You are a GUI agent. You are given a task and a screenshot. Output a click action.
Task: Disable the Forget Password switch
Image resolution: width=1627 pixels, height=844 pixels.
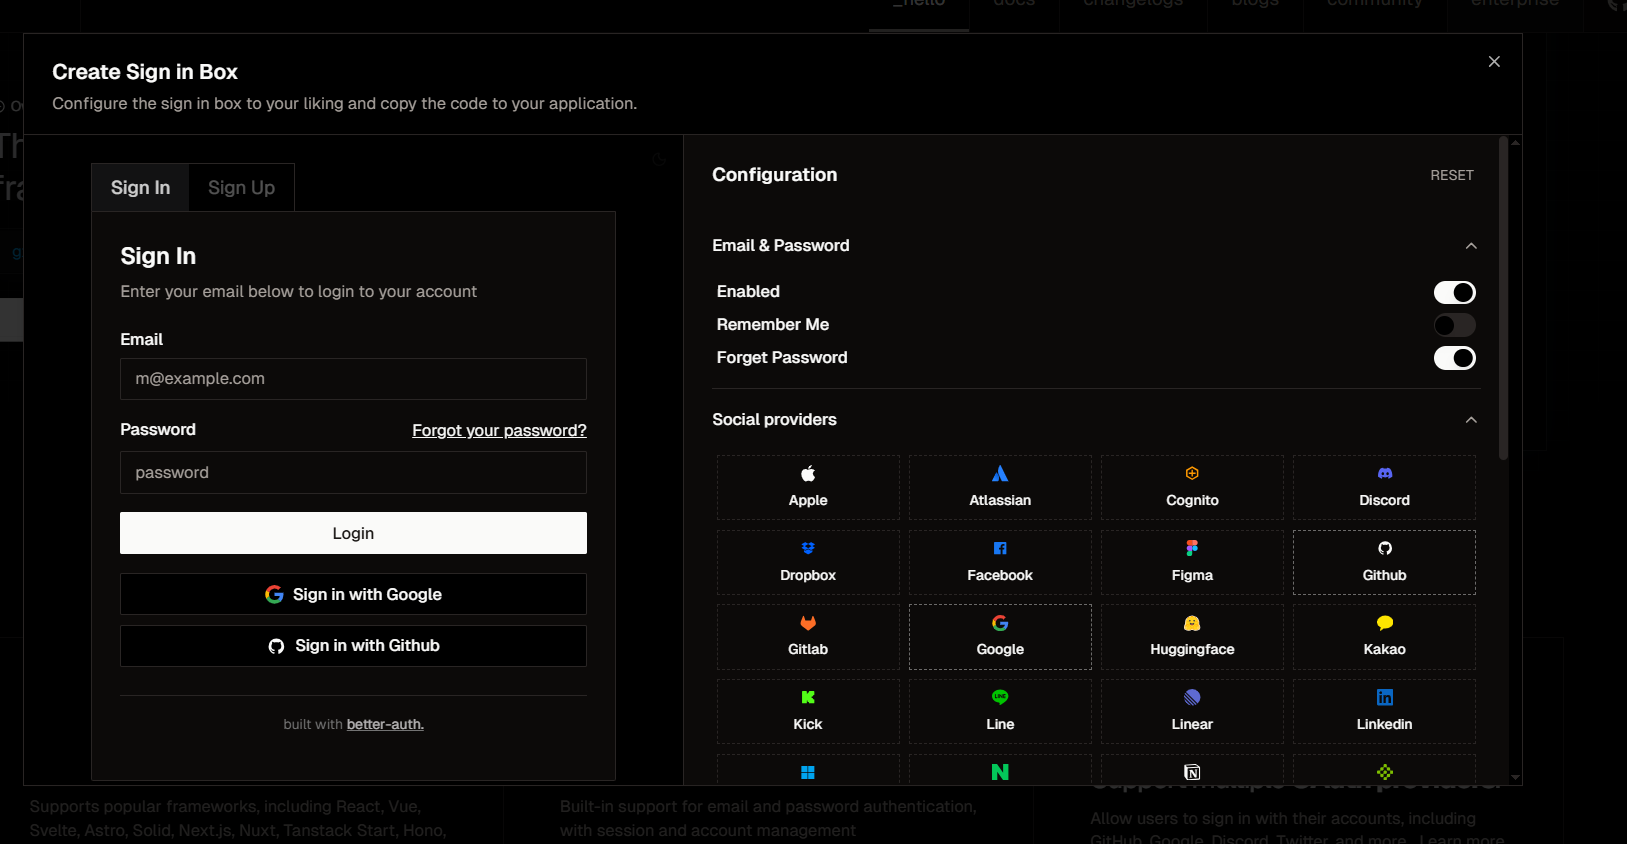(1454, 358)
